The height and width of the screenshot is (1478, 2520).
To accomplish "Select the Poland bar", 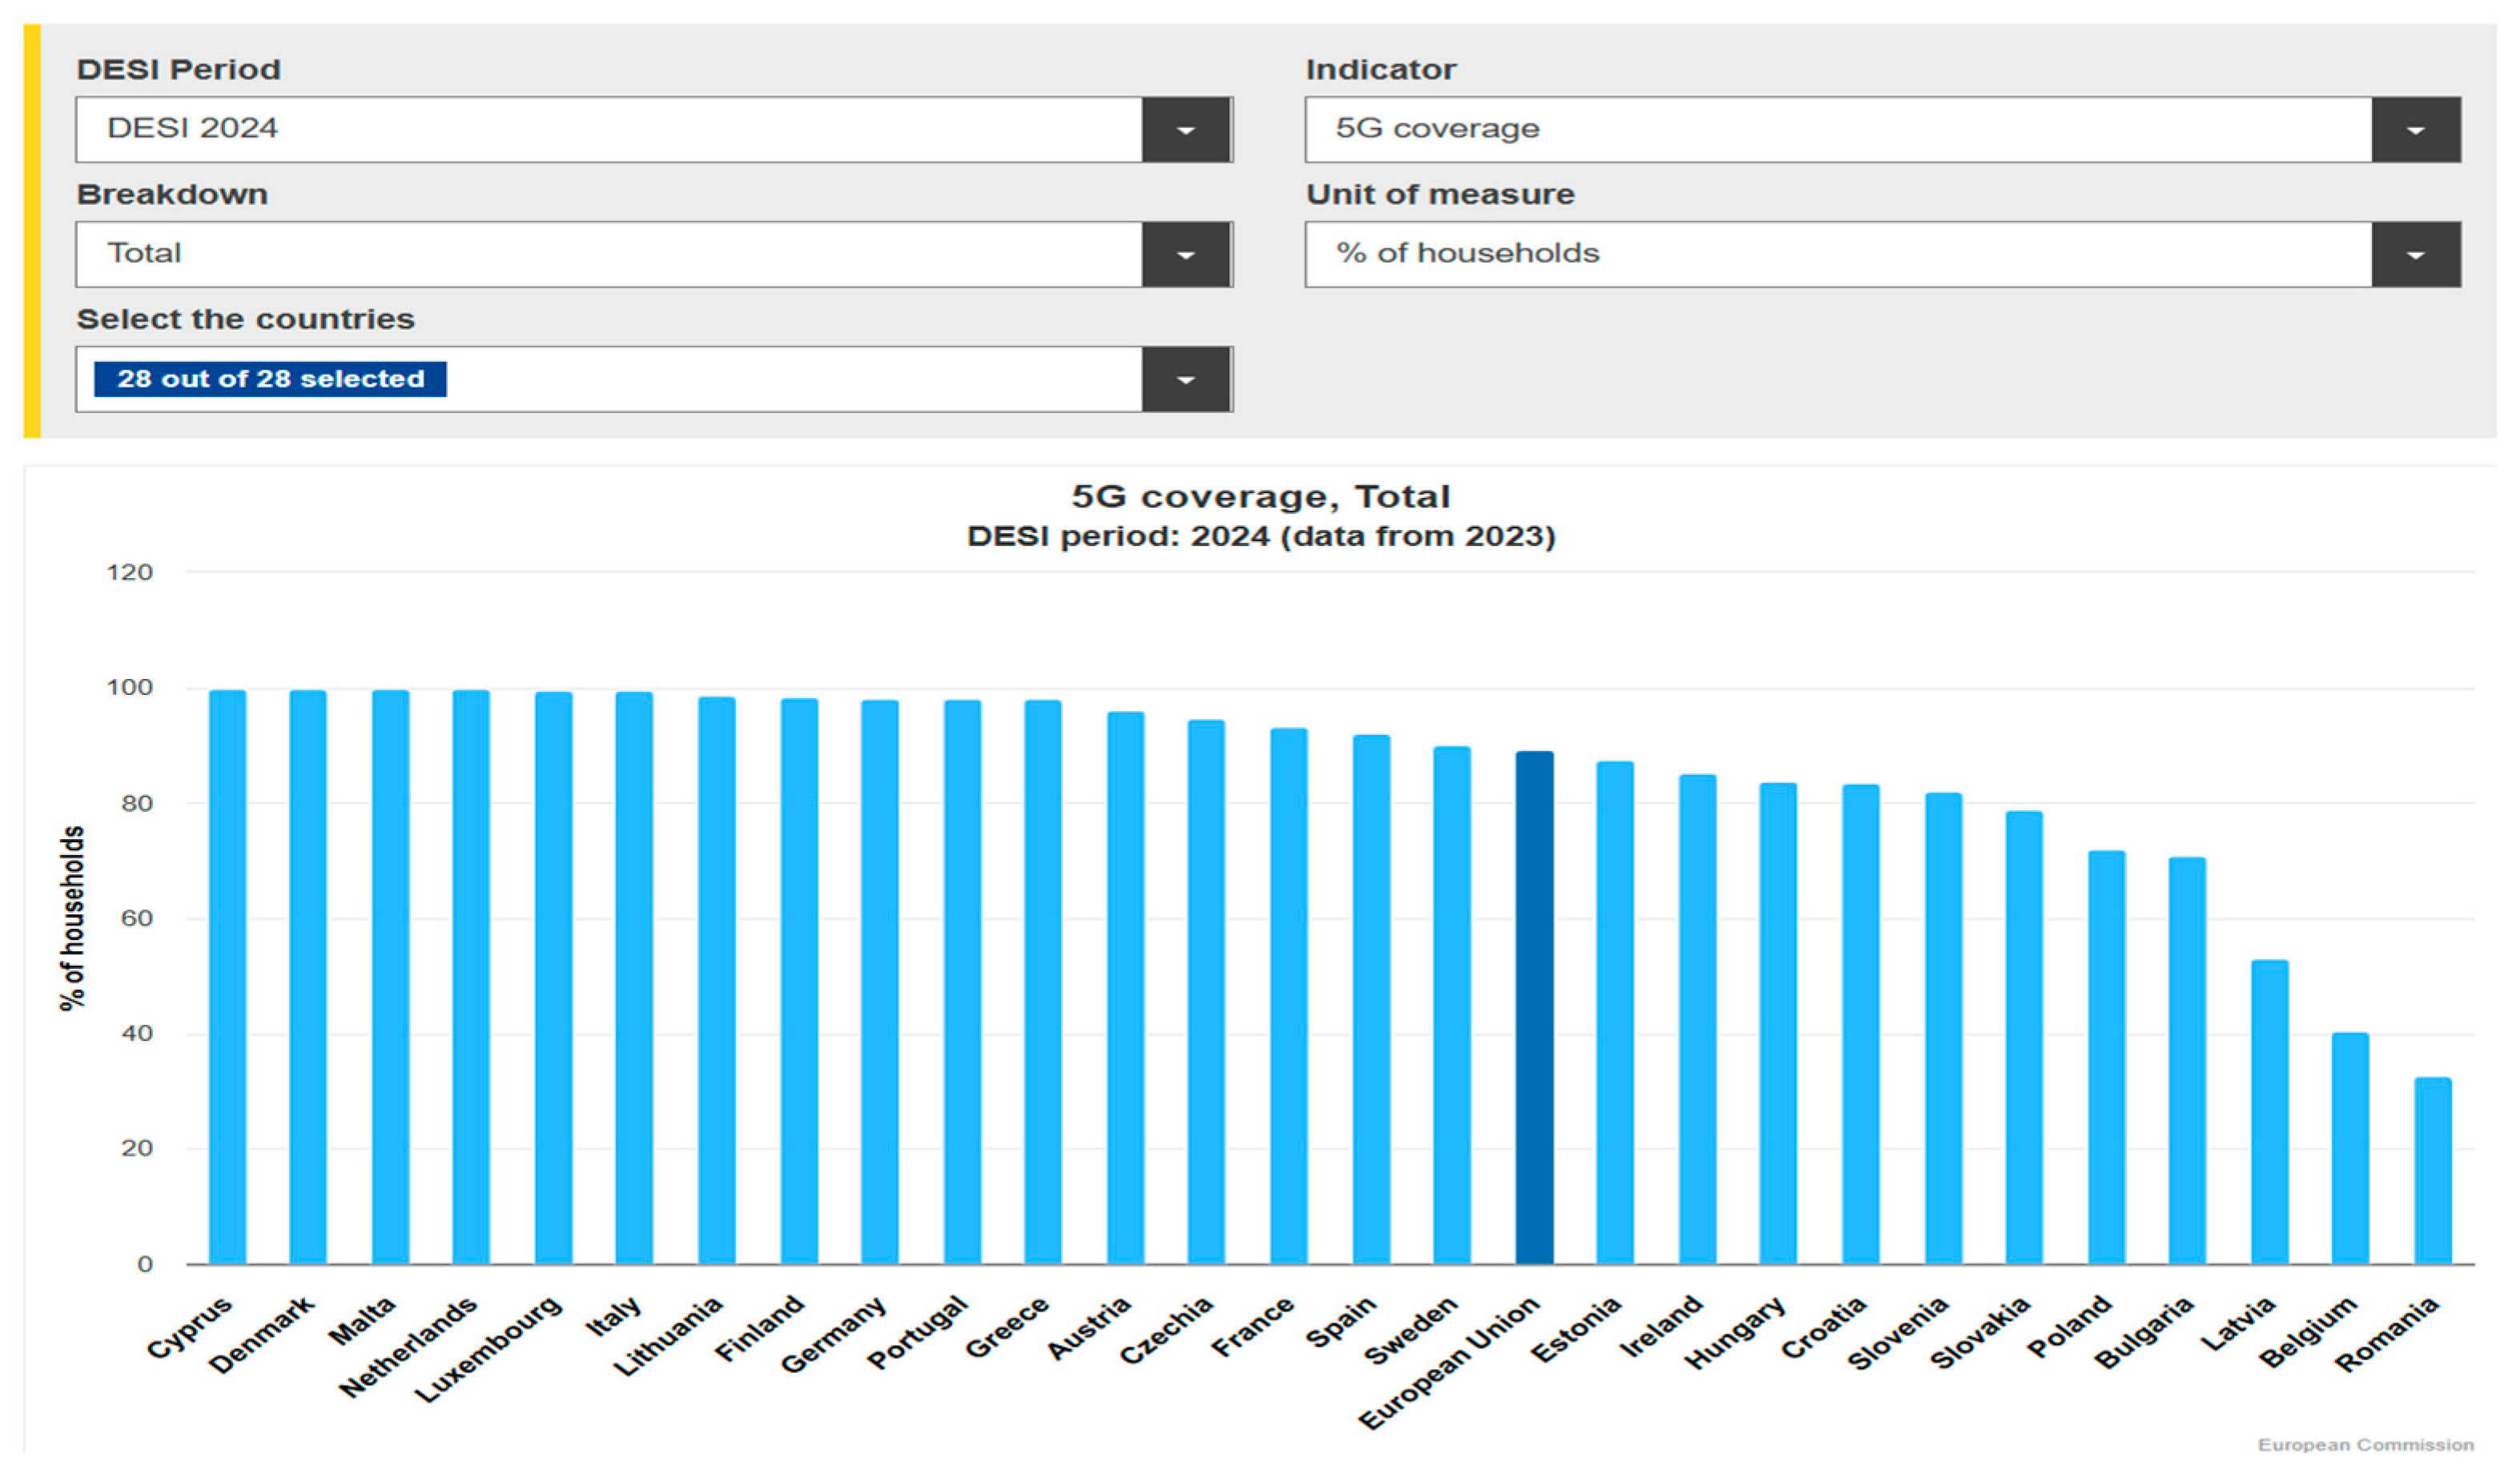I will click(x=2106, y=1058).
